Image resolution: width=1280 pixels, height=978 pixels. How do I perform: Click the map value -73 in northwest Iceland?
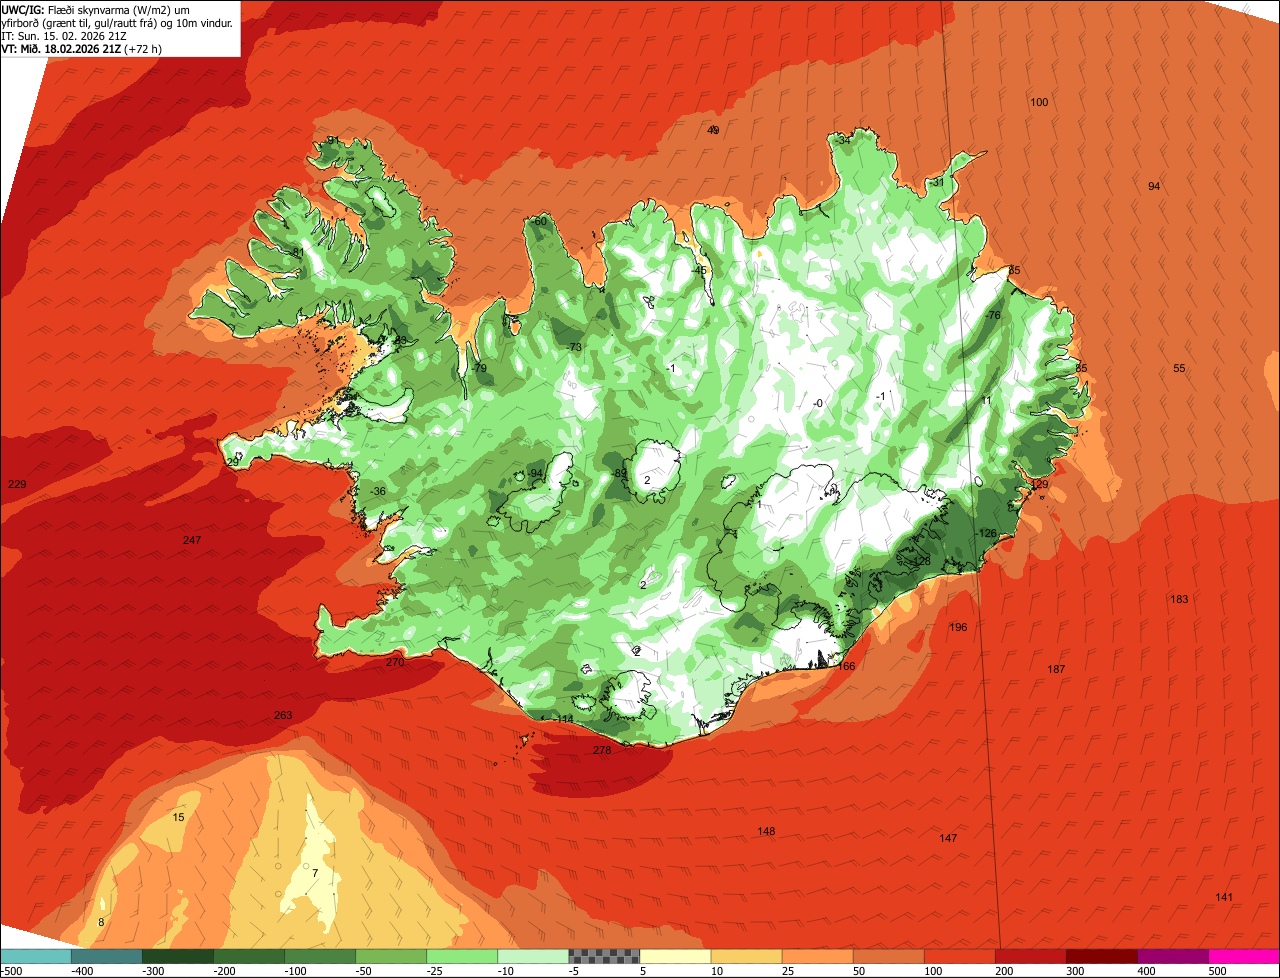click(x=573, y=347)
